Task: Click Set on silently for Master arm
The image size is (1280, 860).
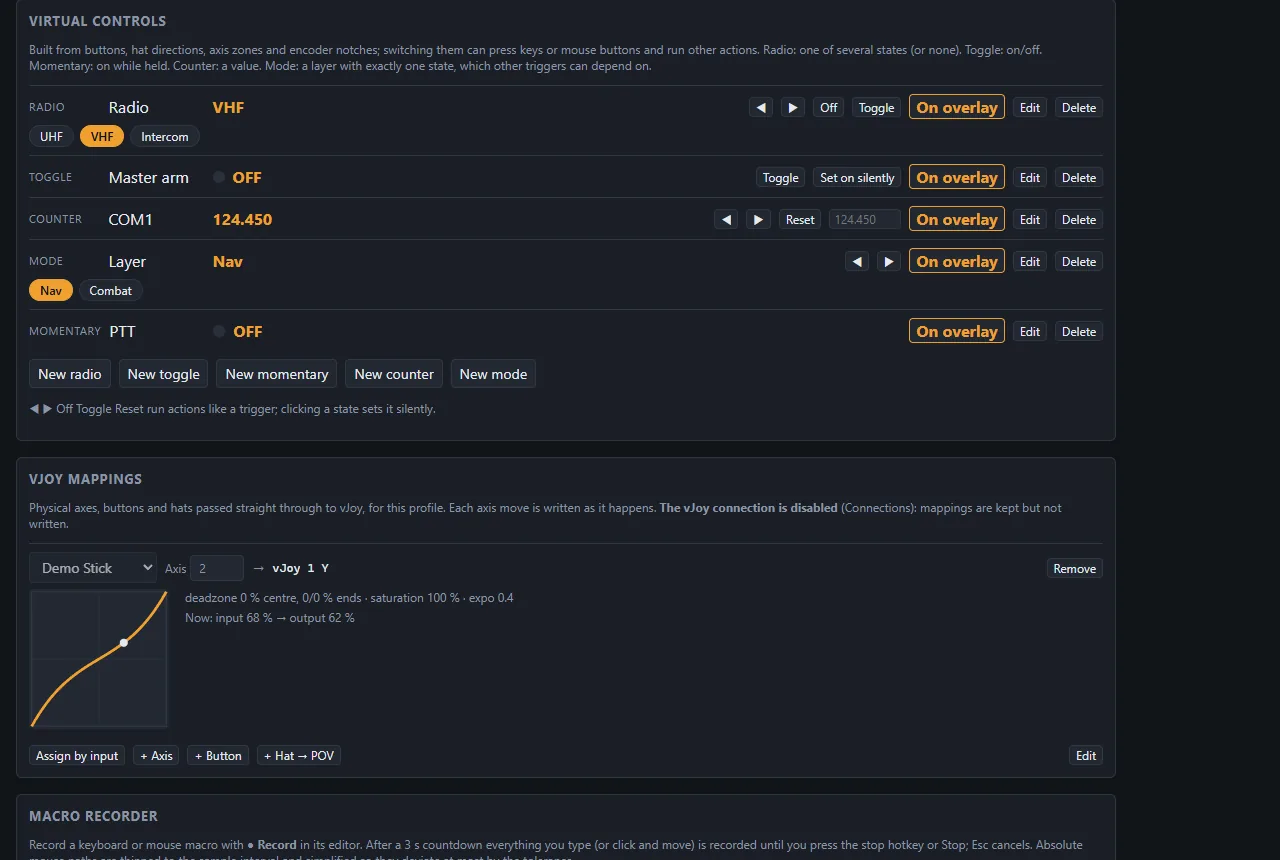Action: pyautogui.click(x=857, y=177)
